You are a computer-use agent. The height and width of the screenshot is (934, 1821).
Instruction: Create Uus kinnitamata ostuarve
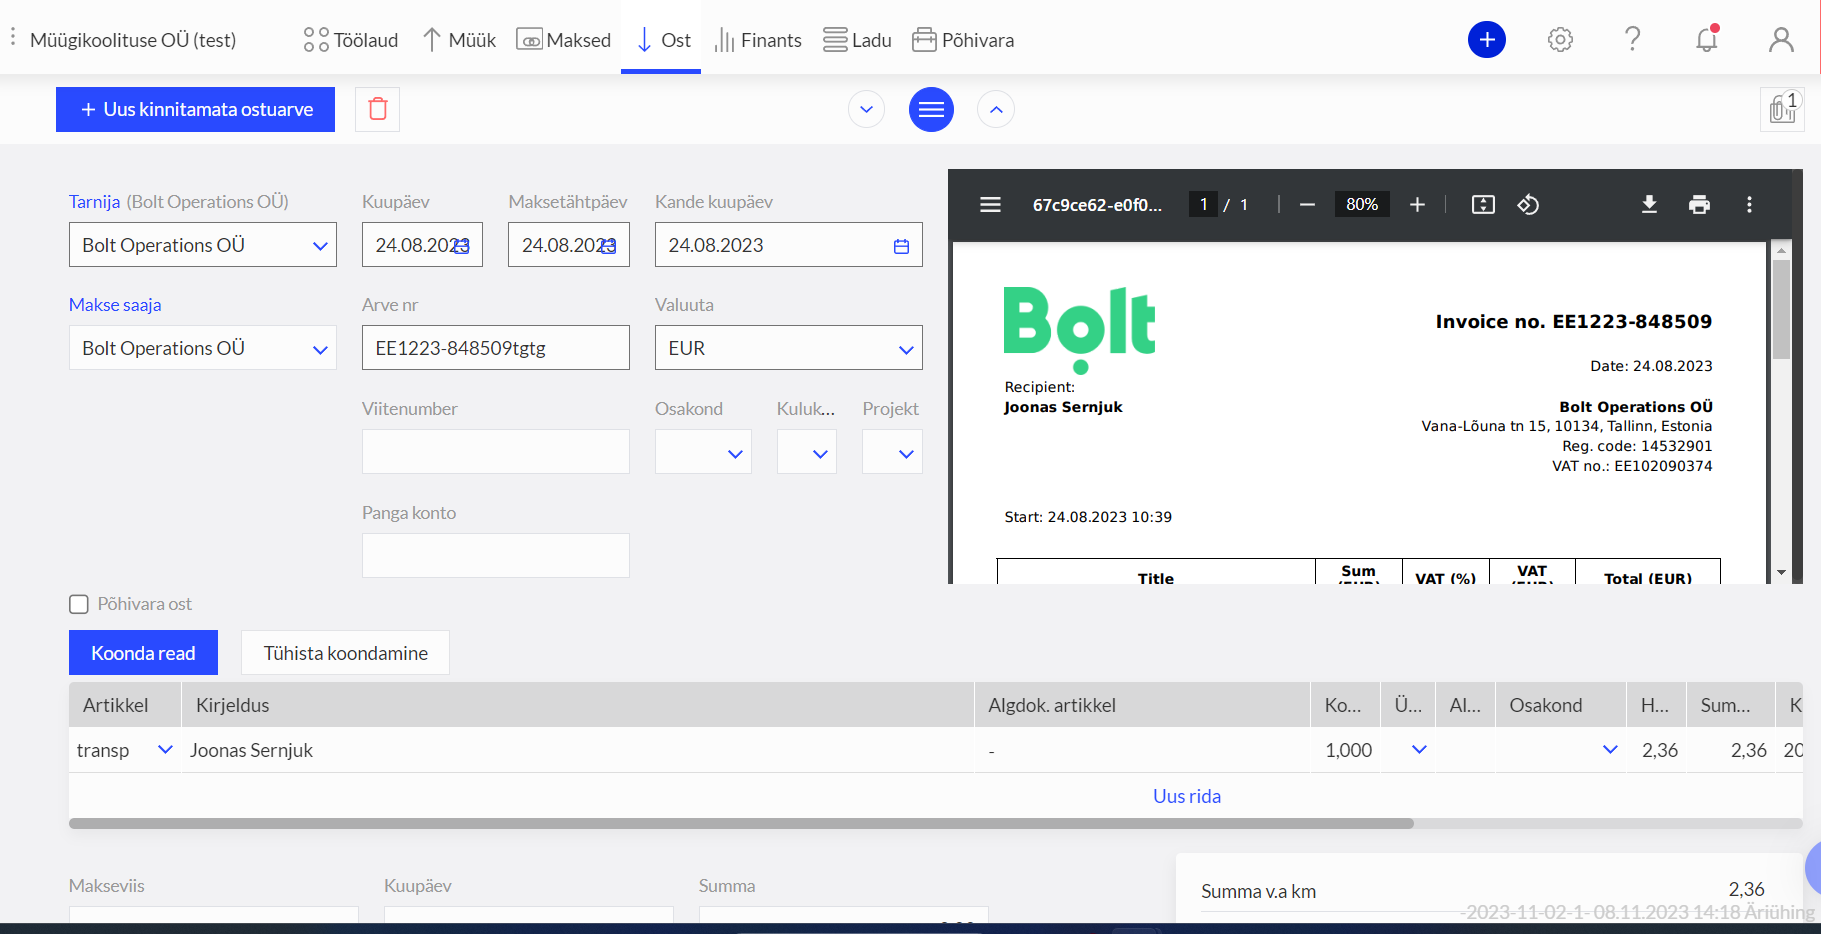tap(195, 109)
